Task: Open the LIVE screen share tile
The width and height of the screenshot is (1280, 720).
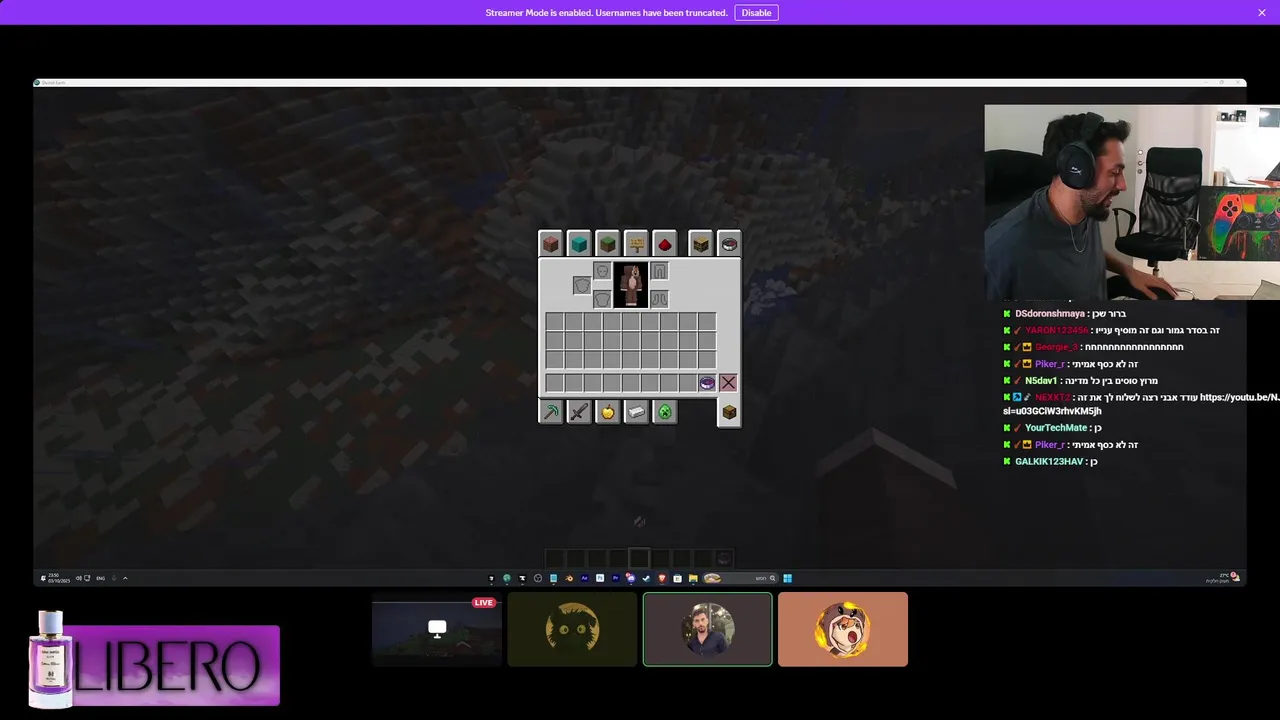Action: [x=437, y=629]
